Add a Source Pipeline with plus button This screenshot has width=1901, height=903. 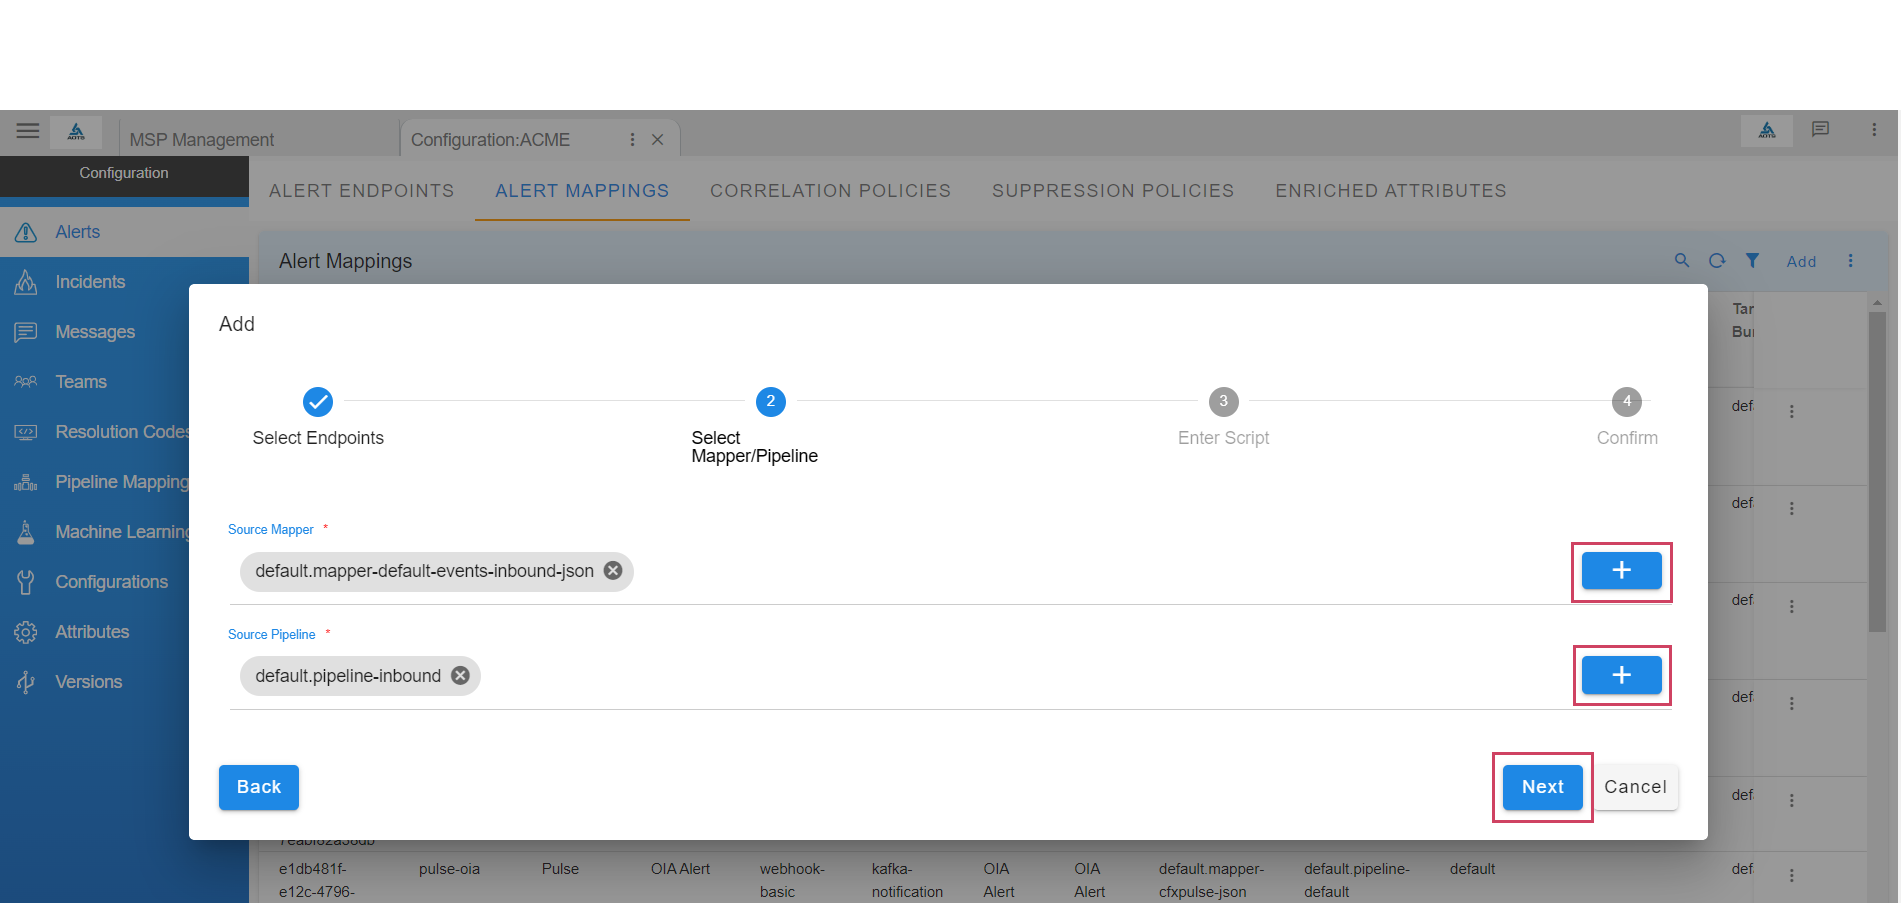pos(1621,676)
